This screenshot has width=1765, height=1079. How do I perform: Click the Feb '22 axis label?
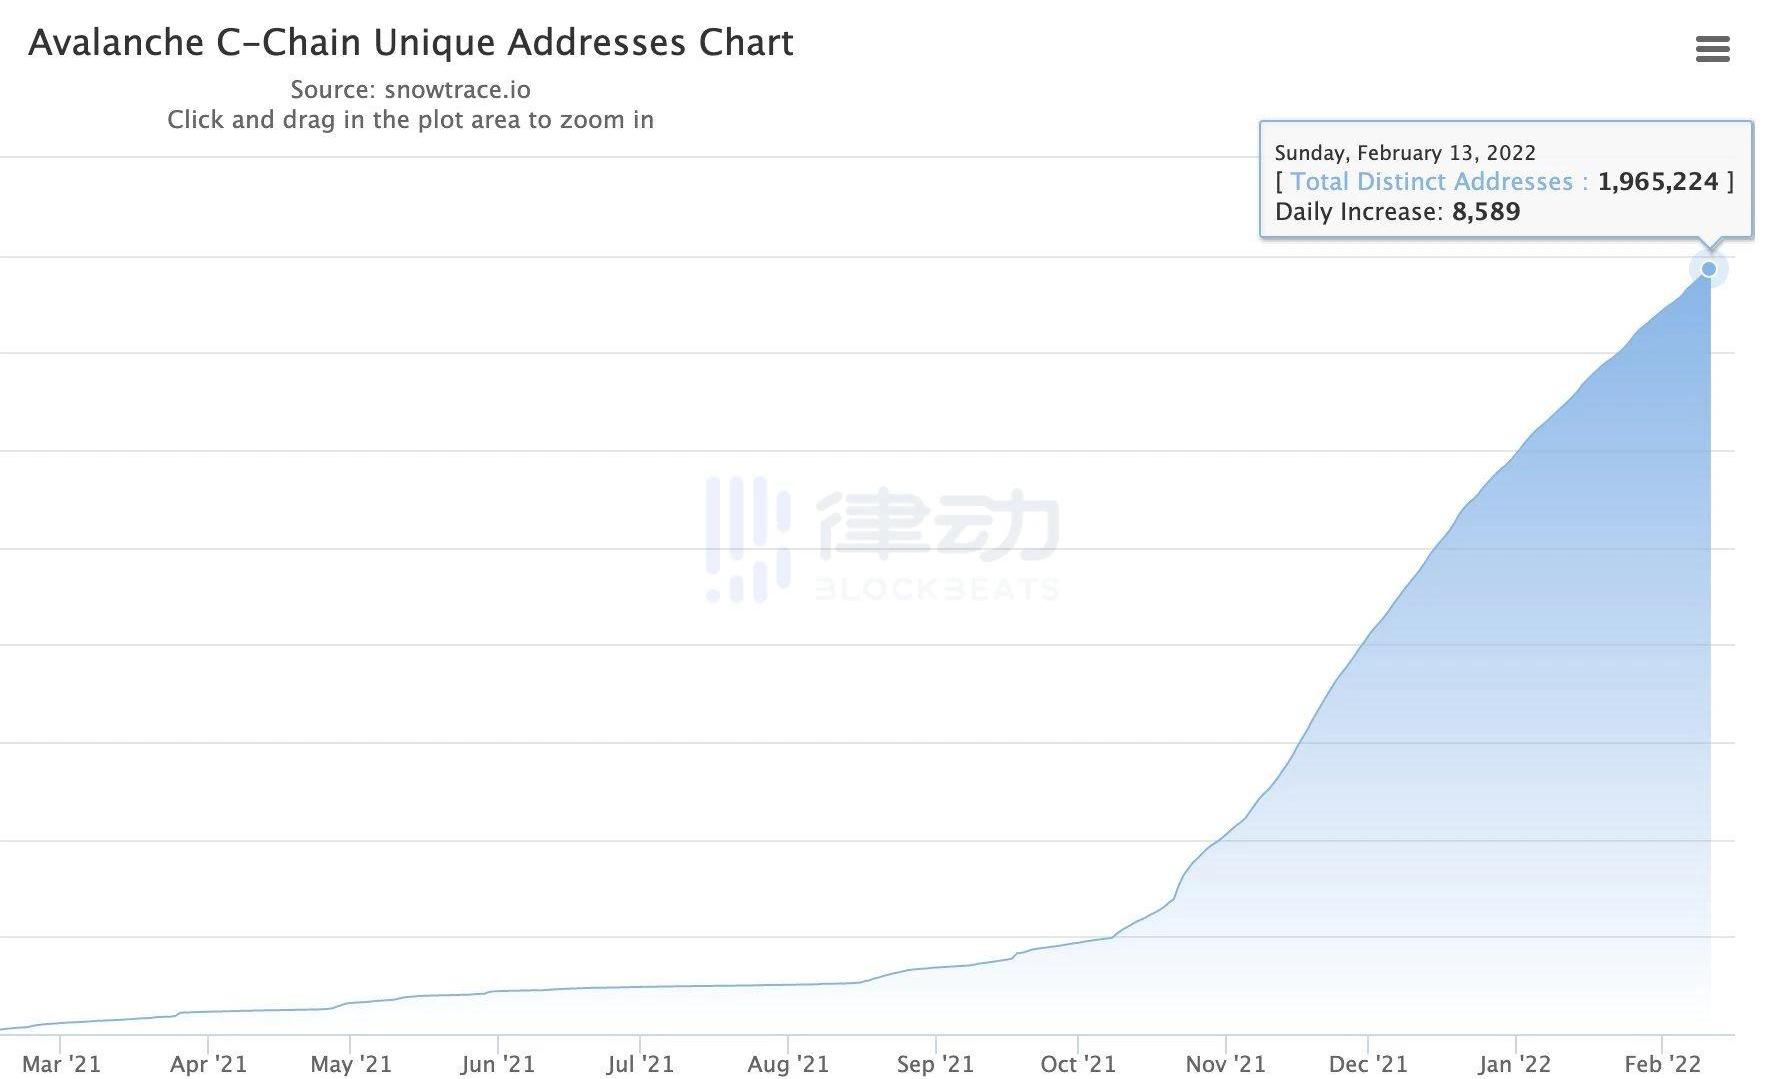pos(1662,1064)
